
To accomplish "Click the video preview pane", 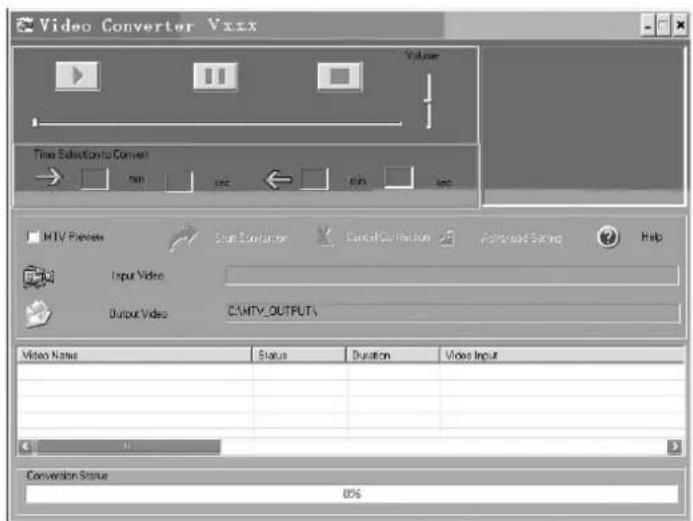I will point(583,125).
